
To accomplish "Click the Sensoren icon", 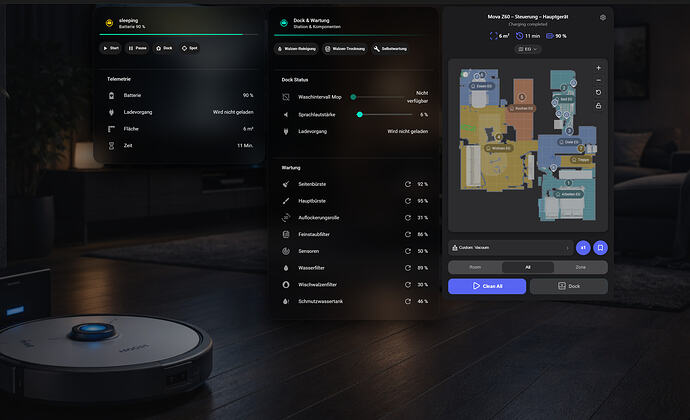I will (286, 251).
